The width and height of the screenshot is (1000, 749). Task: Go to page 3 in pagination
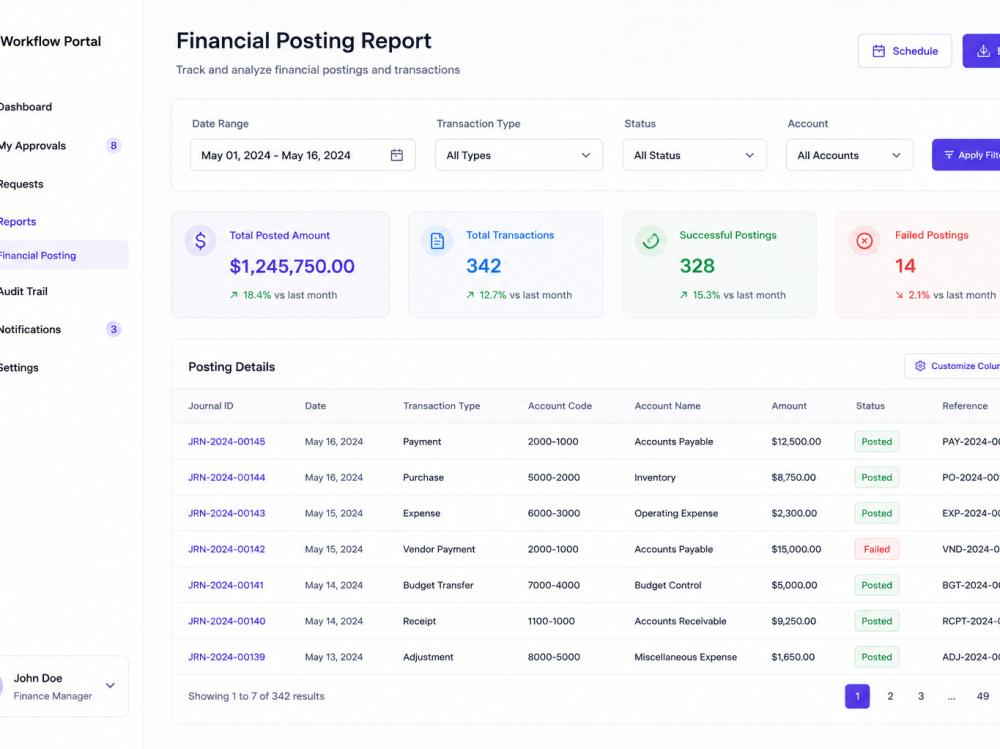[x=921, y=696]
